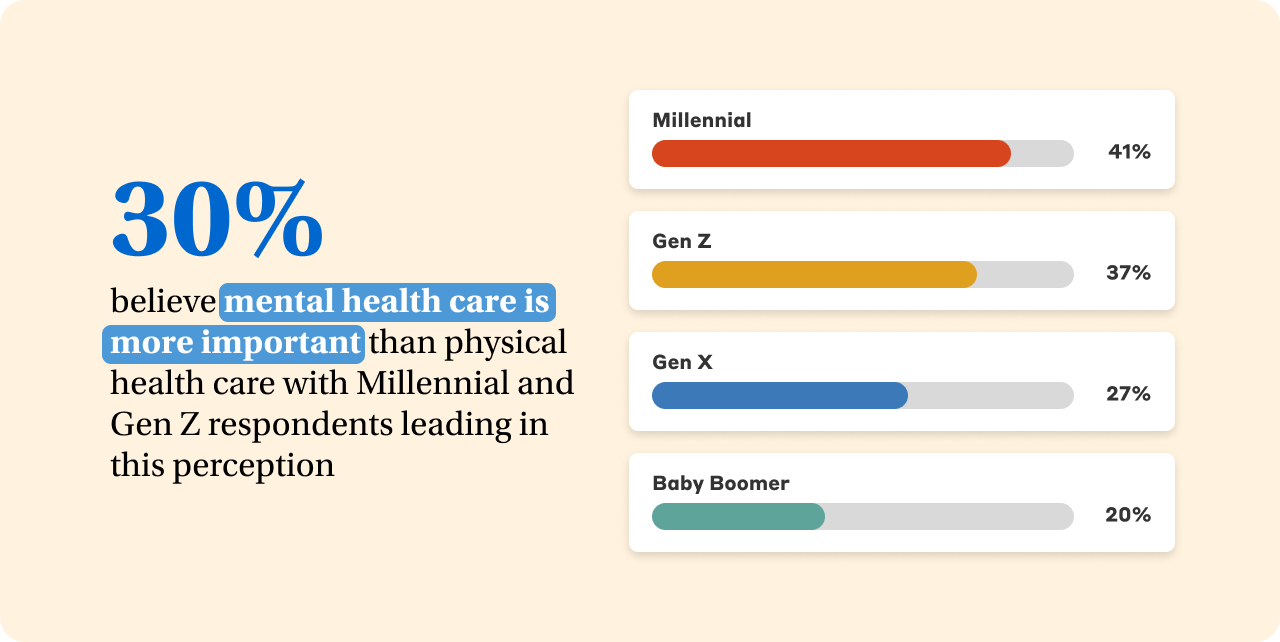Click the 27% value
This screenshot has width=1280, height=642.
pos(1128,394)
